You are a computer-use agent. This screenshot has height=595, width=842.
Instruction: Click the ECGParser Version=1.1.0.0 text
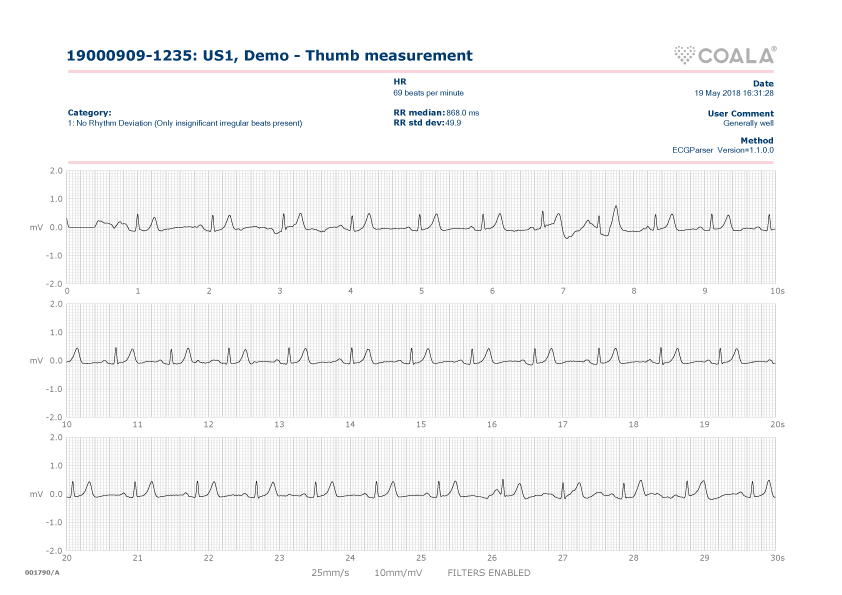click(x=723, y=150)
